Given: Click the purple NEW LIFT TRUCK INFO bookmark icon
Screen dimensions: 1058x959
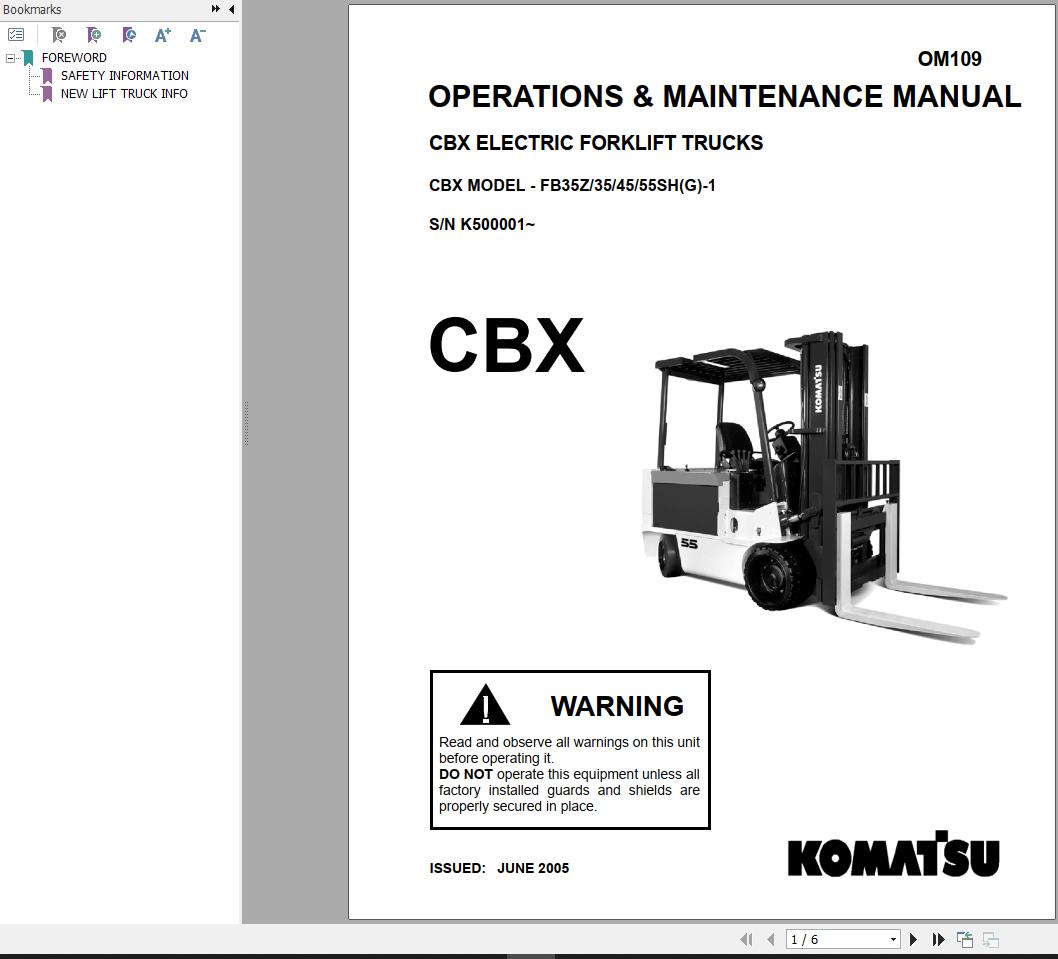Looking at the screenshot, I should (47, 94).
